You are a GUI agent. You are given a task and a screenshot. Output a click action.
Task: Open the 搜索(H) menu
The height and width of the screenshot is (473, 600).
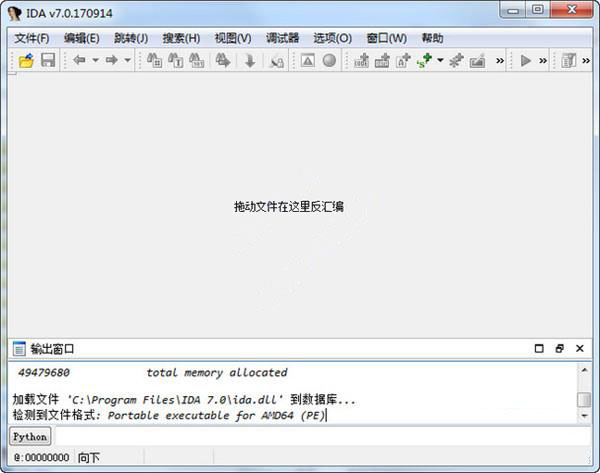tap(181, 38)
